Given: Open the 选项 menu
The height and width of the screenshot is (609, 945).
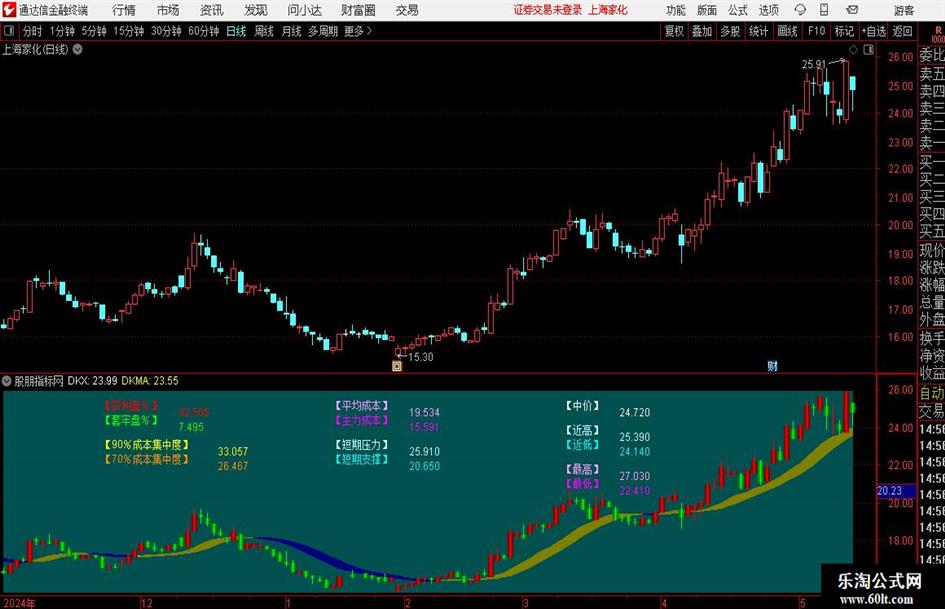Looking at the screenshot, I should [768, 10].
